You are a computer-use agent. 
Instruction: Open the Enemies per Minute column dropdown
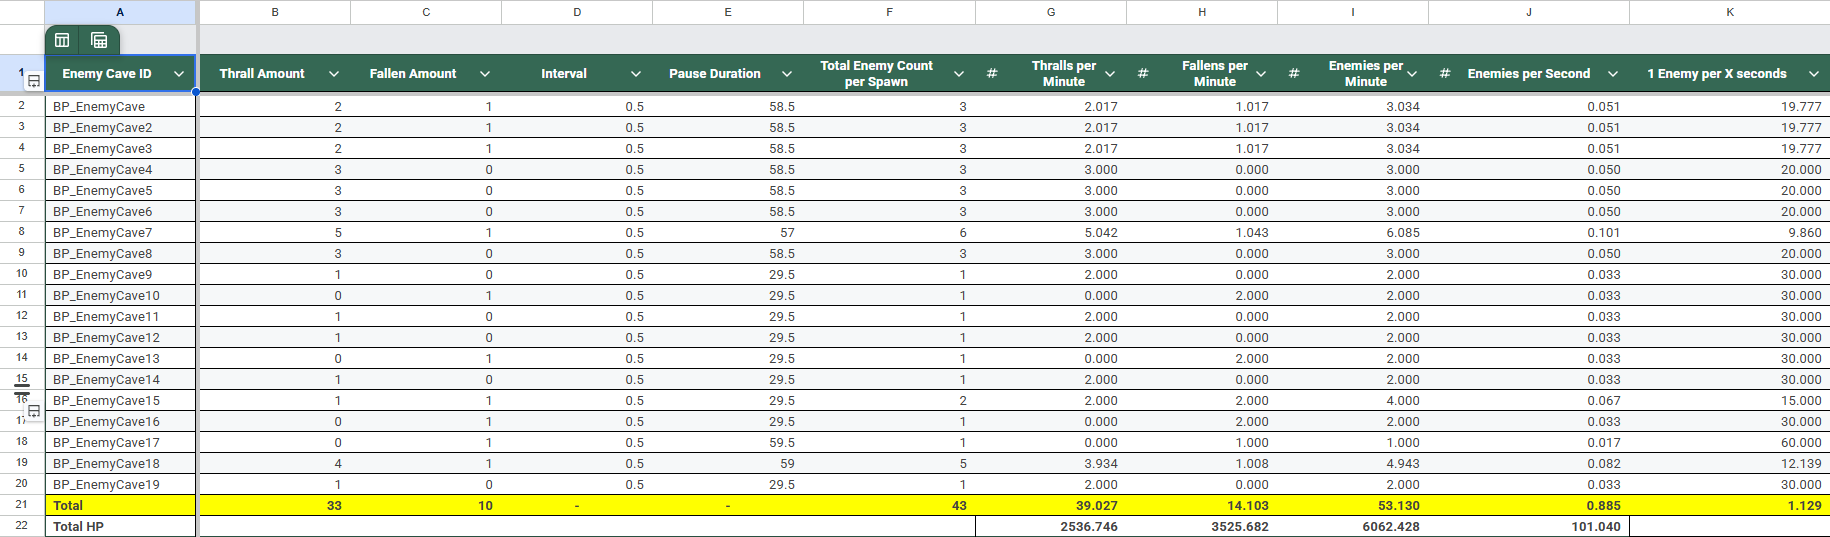coord(1412,74)
